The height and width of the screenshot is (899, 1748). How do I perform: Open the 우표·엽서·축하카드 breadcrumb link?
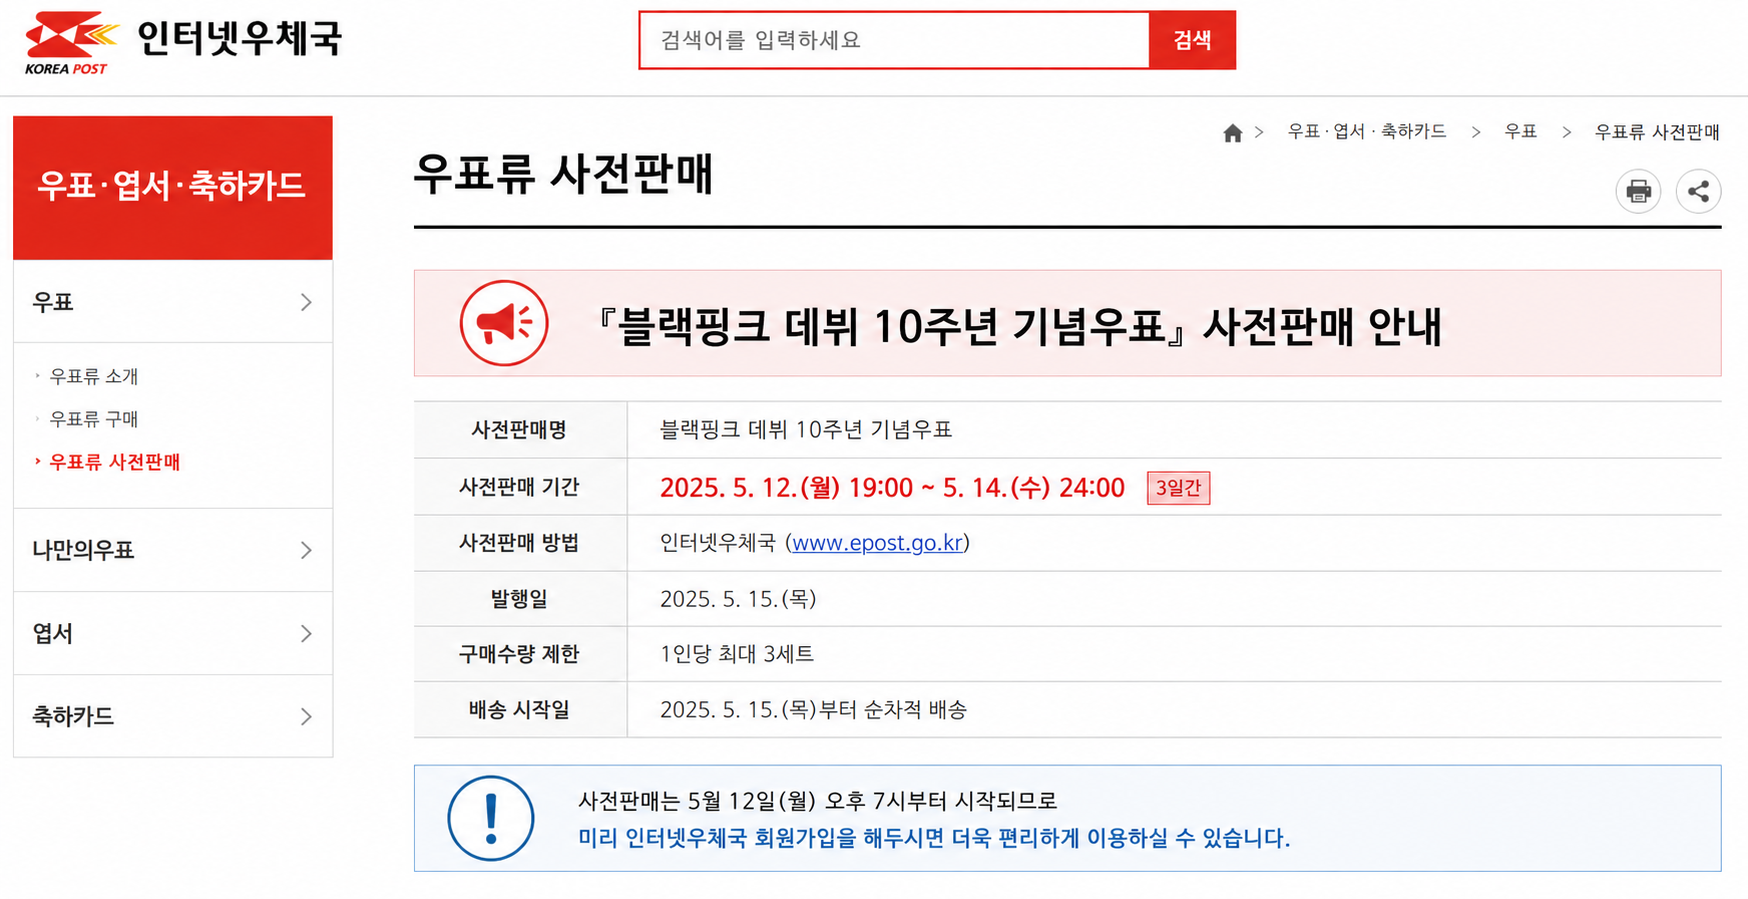click(x=1367, y=132)
